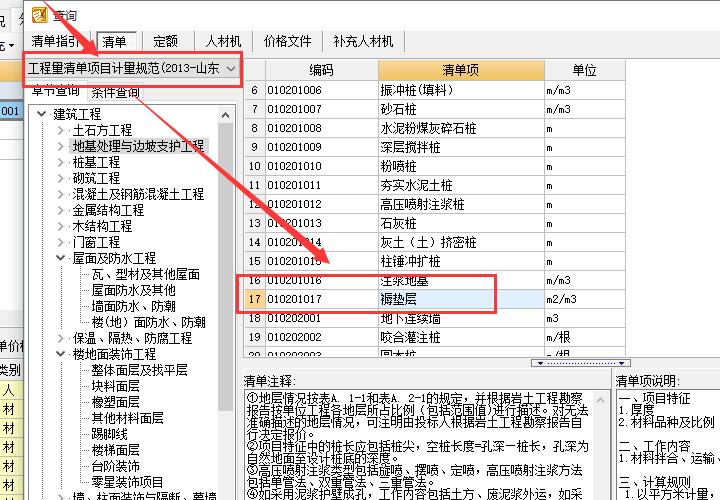Collapse the 建筑工程 tree node
This screenshot has width=720, height=500.
[x=41, y=113]
